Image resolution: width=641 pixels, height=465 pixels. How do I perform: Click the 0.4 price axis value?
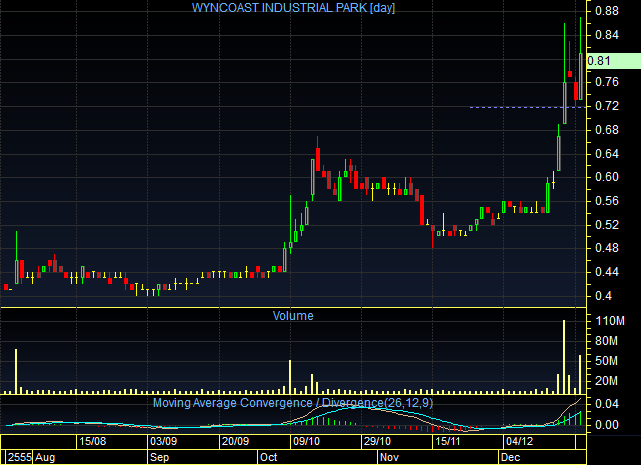[603, 296]
